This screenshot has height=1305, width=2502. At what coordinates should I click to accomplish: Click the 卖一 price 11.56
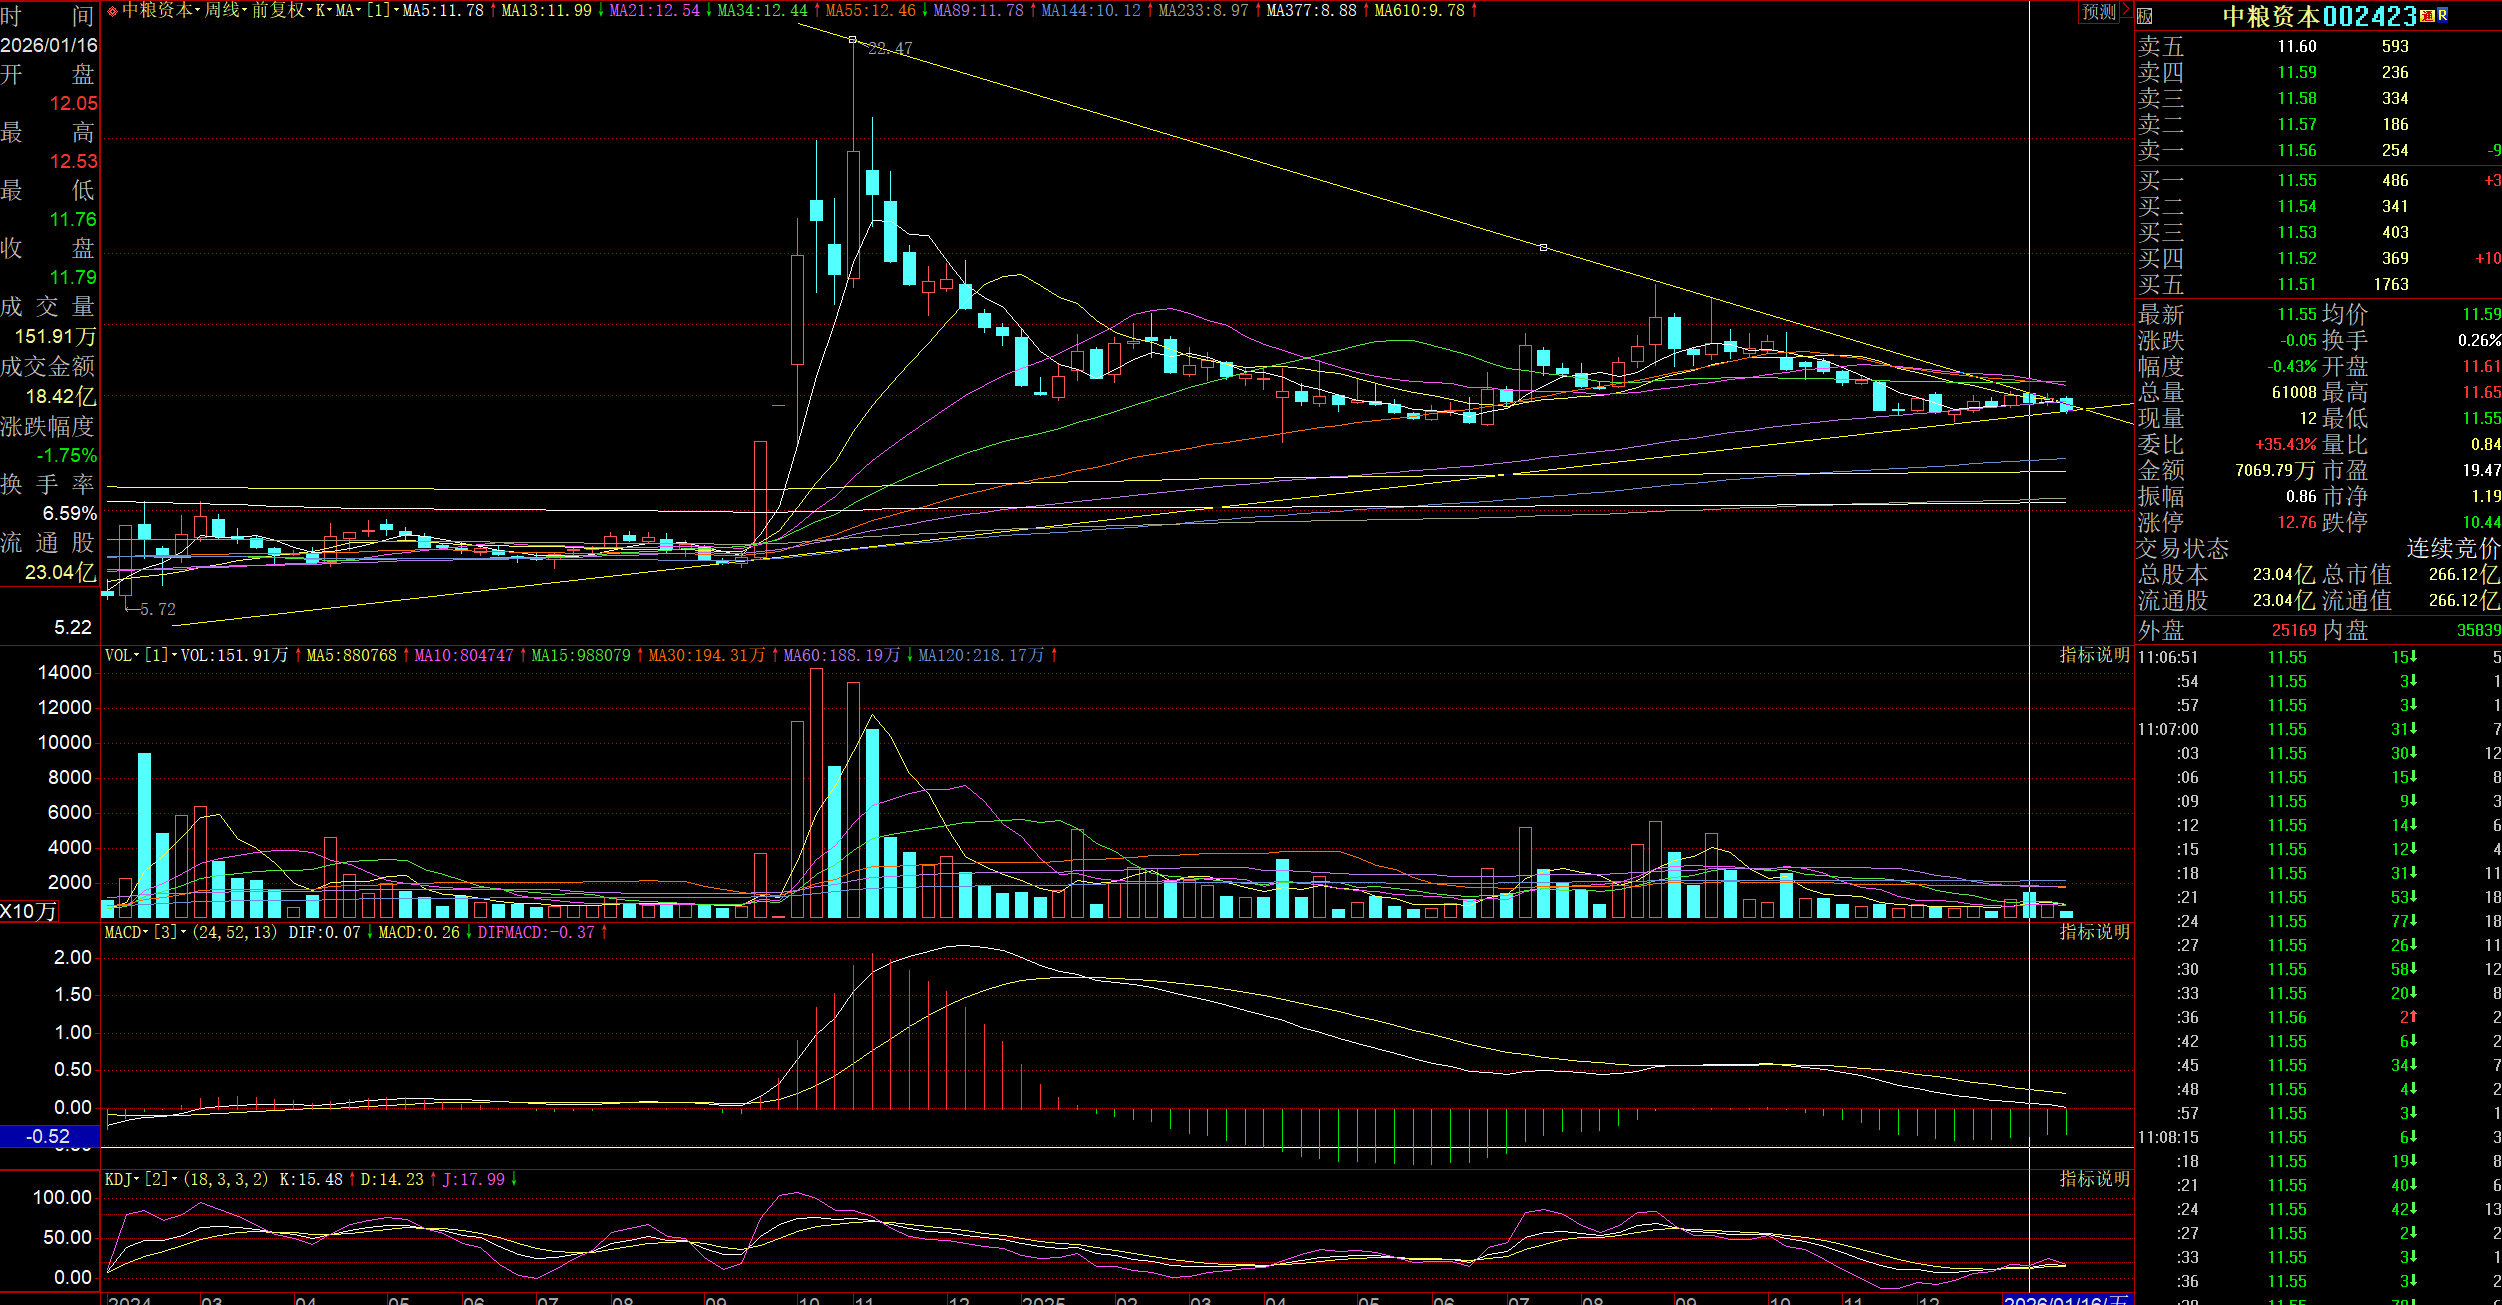tap(2296, 150)
